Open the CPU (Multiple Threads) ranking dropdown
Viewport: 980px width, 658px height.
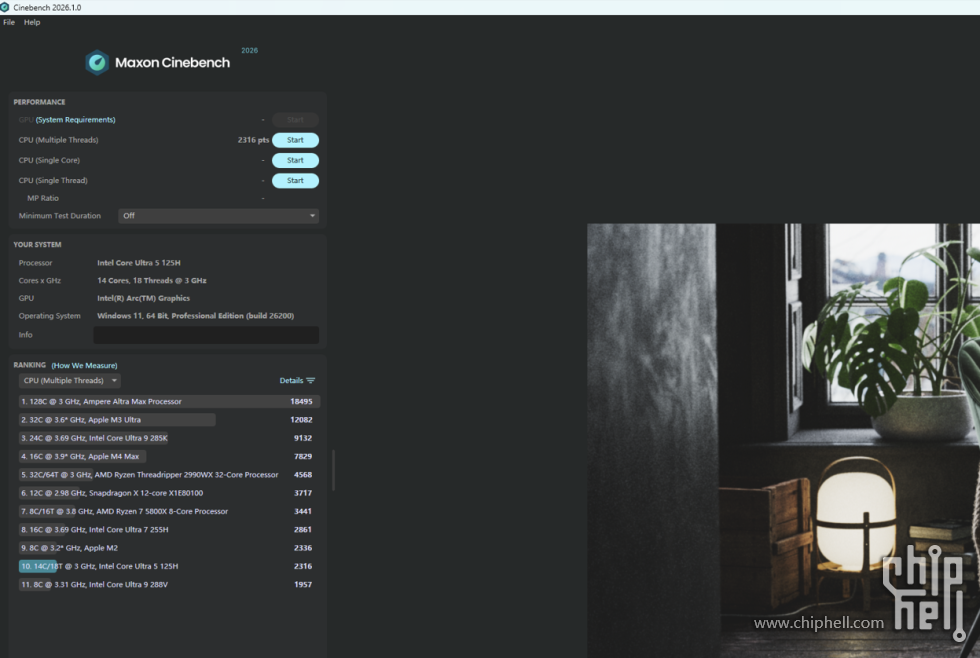pos(68,380)
